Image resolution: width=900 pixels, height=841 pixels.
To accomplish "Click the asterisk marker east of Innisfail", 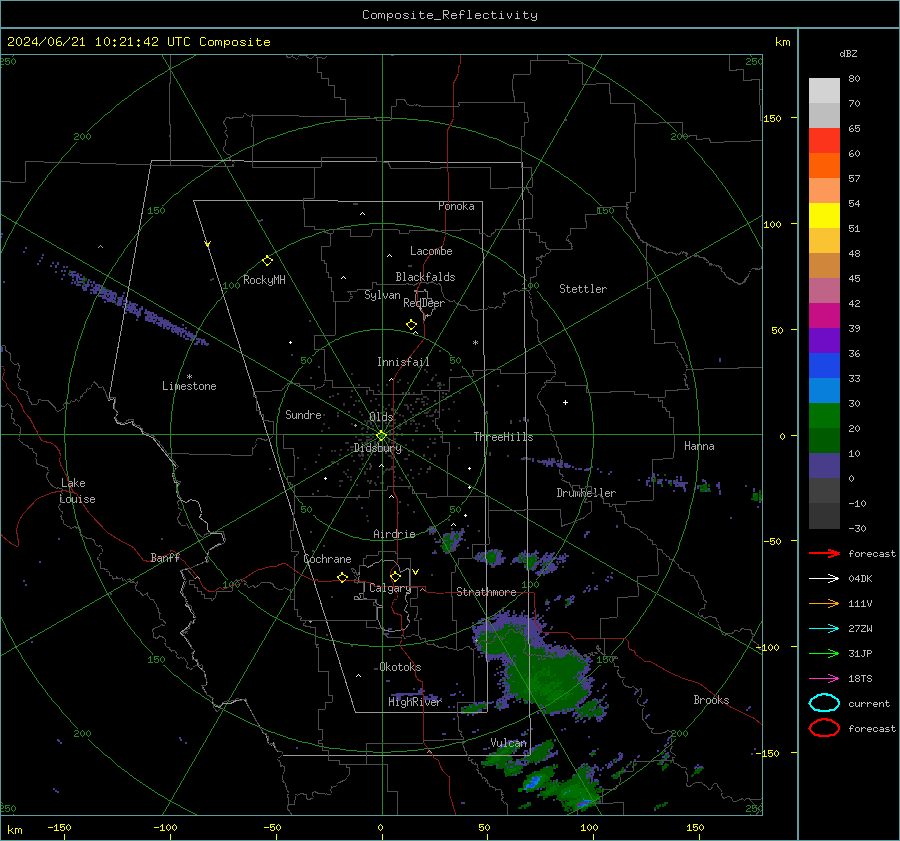I will 475,343.
